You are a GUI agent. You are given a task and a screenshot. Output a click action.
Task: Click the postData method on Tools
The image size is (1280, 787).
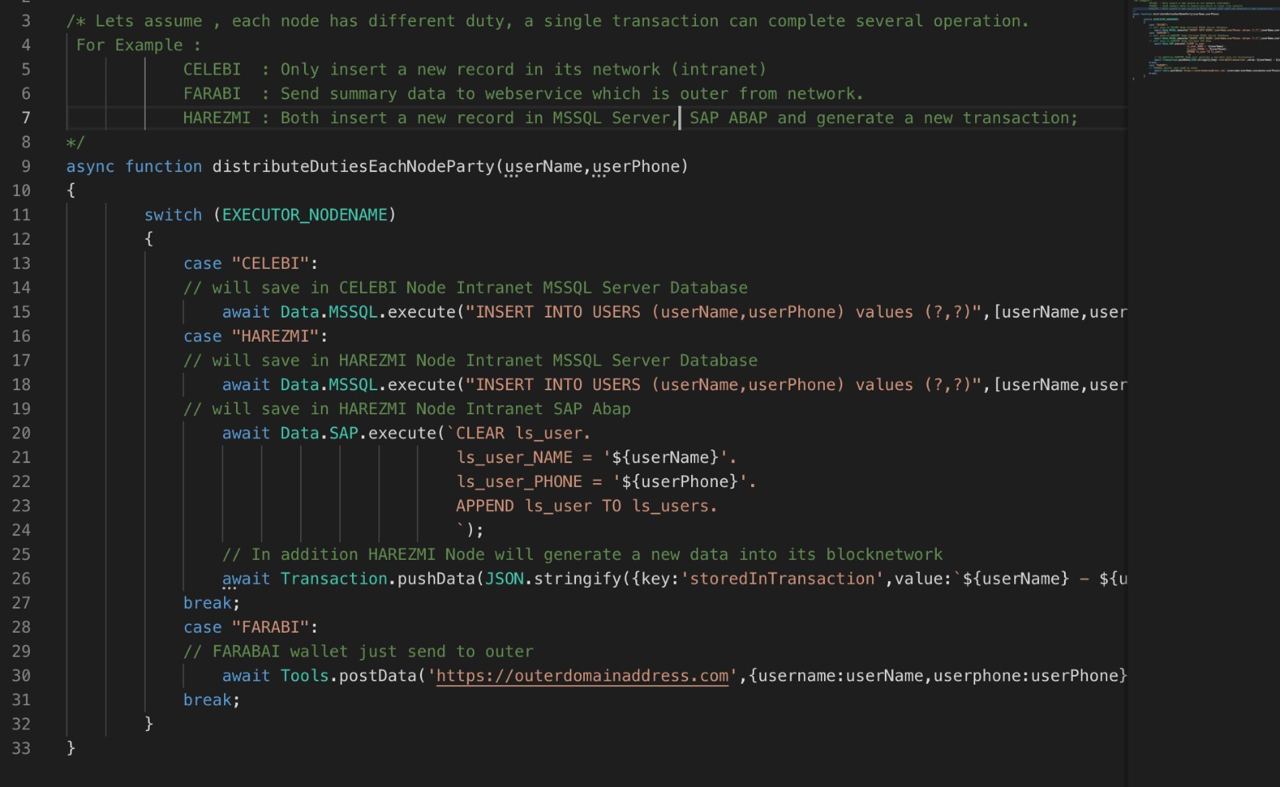pyautogui.click(x=378, y=676)
